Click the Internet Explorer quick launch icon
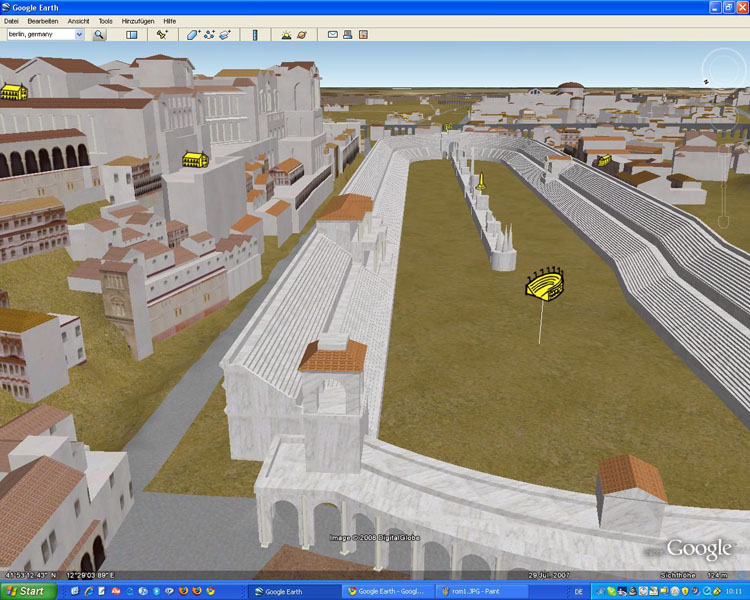Image resolution: width=750 pixels, height=600 pixels. click(88, 591)
